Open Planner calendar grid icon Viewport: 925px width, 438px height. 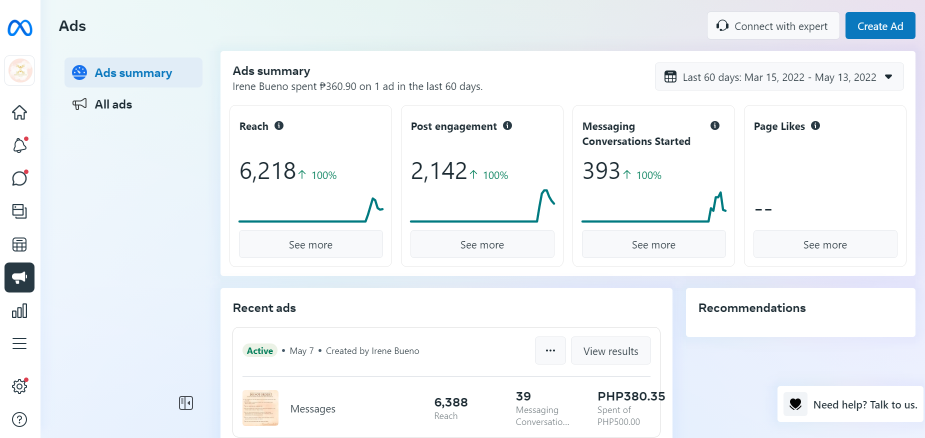(x=19, y=244)
